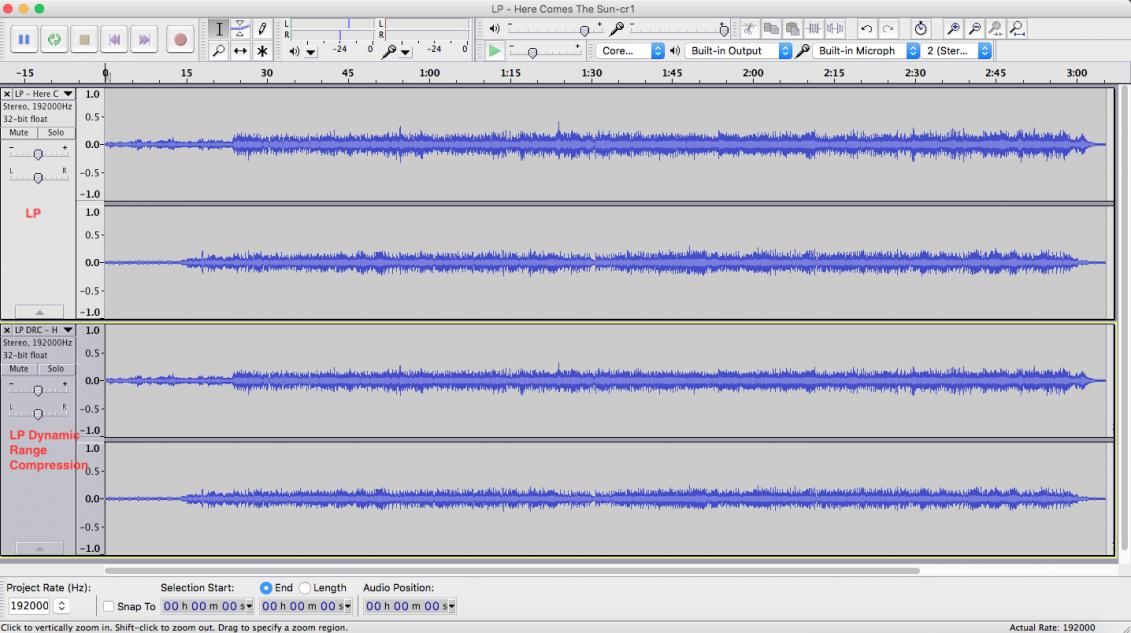1131x633 pixels.
Task: Click the first LP track's gain slider
Action: [37, 154]
